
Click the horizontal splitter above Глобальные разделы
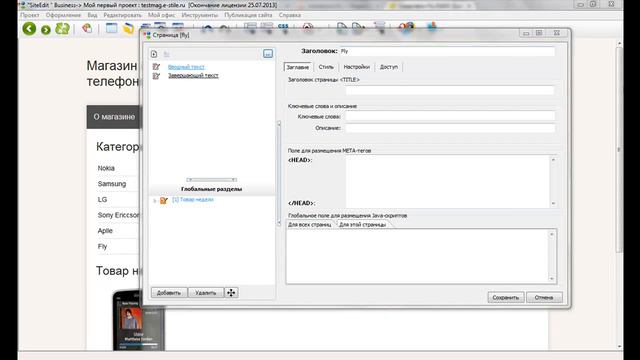(x=211, y=180)
